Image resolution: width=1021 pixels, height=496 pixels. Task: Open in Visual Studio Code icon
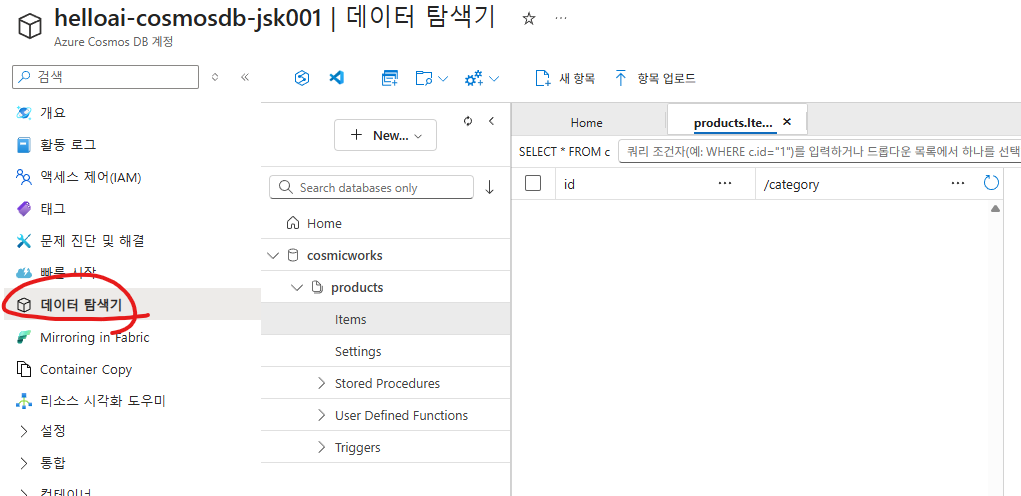point(336,78)
